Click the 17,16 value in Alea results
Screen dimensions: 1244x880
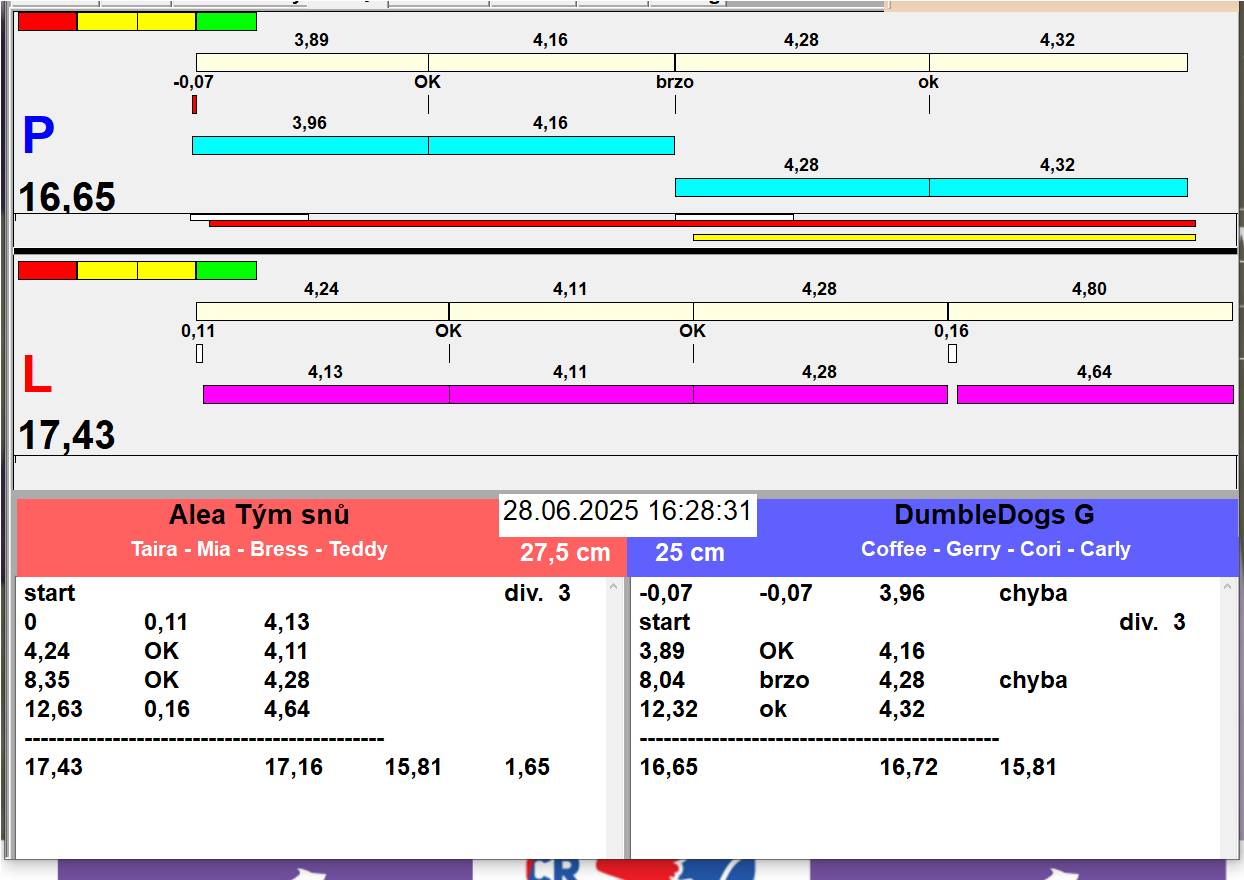pos(293,767)
